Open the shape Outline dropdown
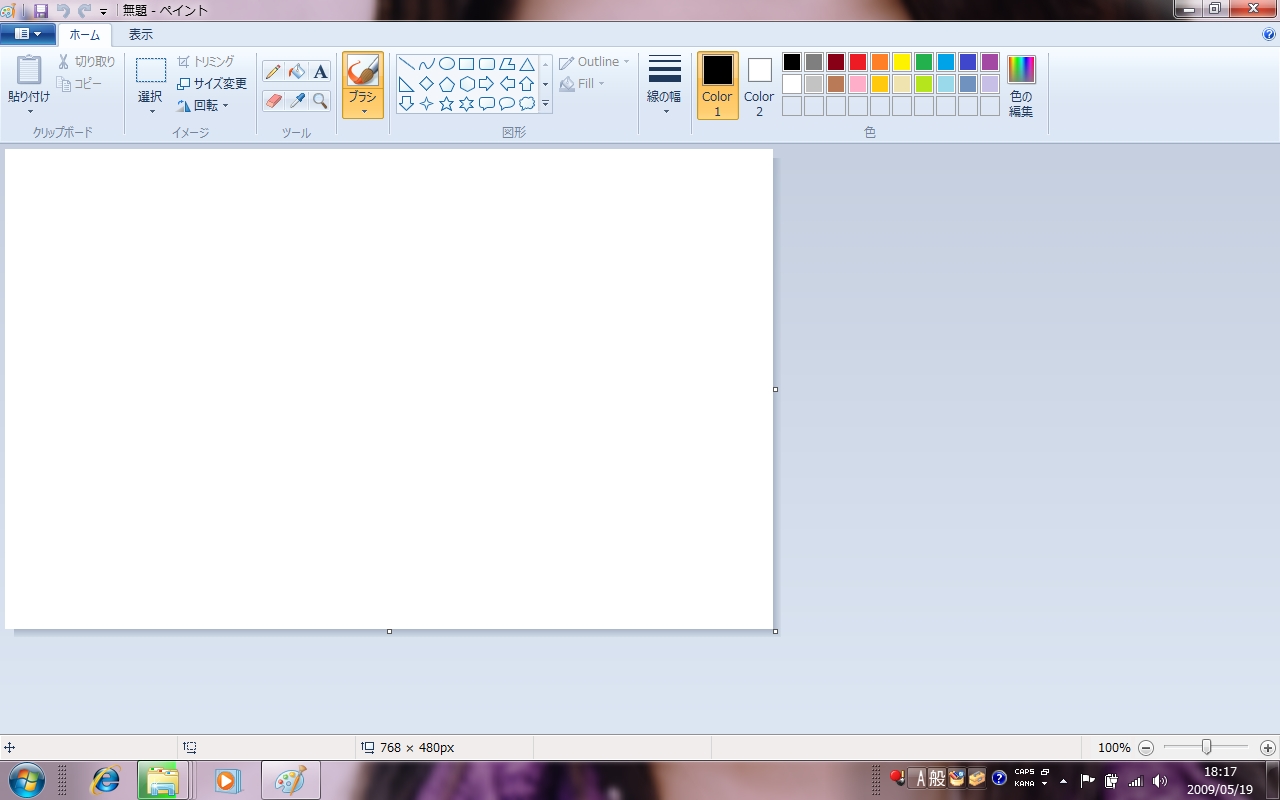1280x800 pixels. 595,62
